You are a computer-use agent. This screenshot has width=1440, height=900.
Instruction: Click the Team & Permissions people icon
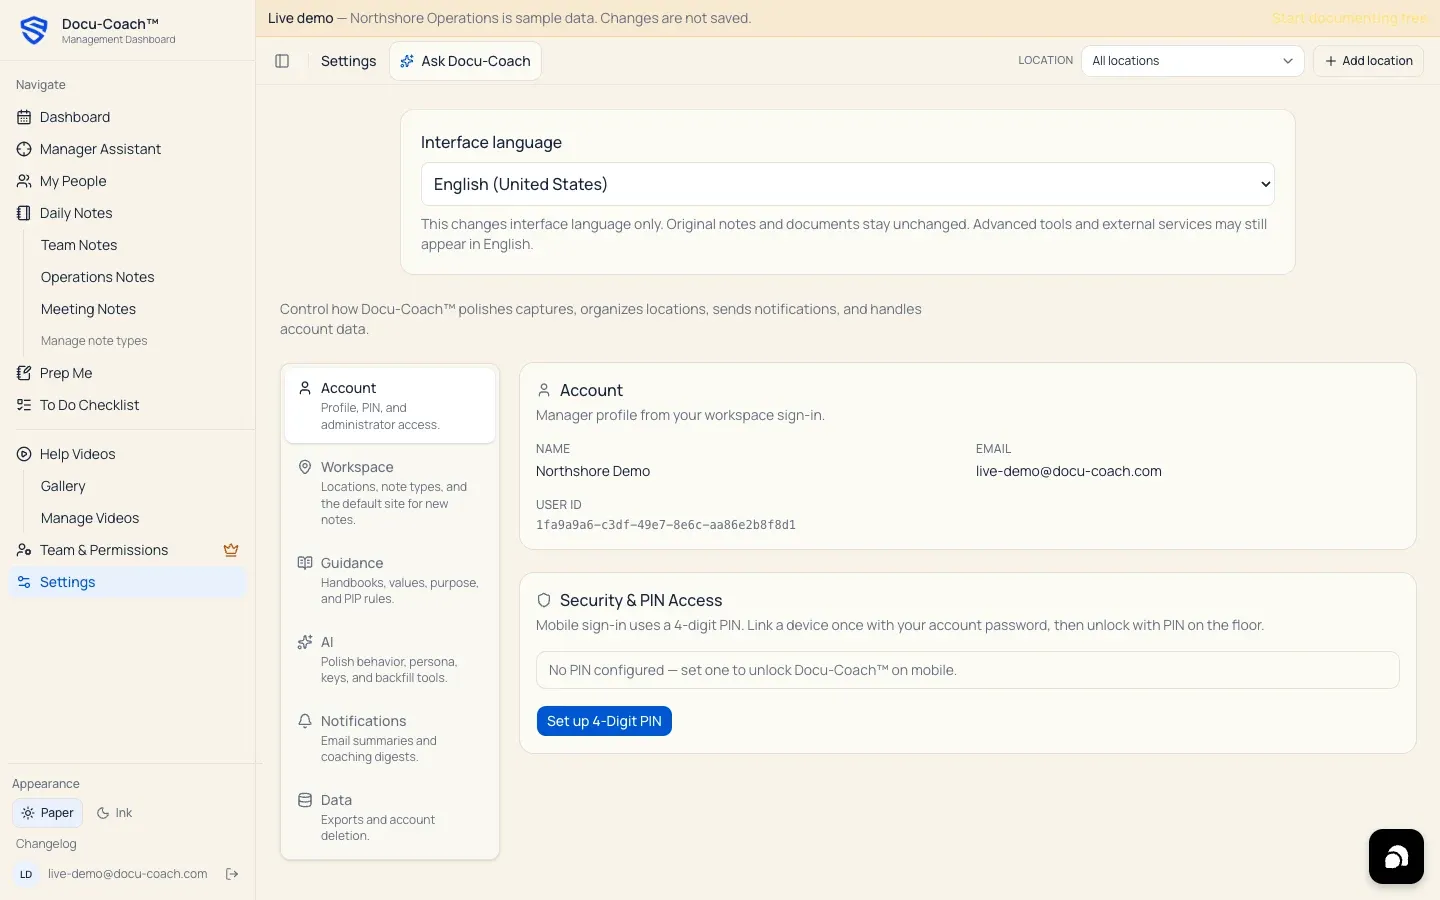[24, 550]
